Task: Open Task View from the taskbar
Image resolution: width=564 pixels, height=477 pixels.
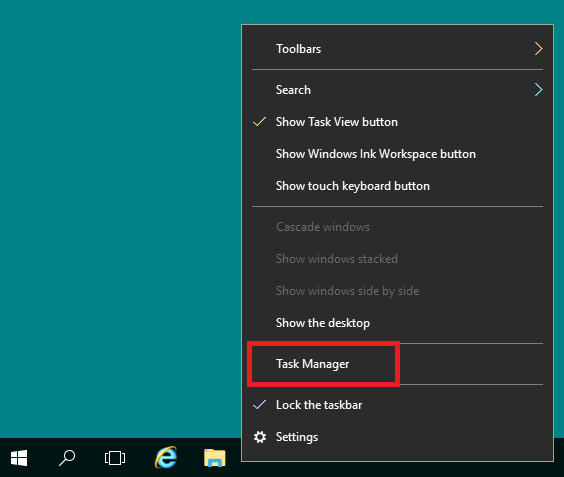Action: (x=115, y=458)
